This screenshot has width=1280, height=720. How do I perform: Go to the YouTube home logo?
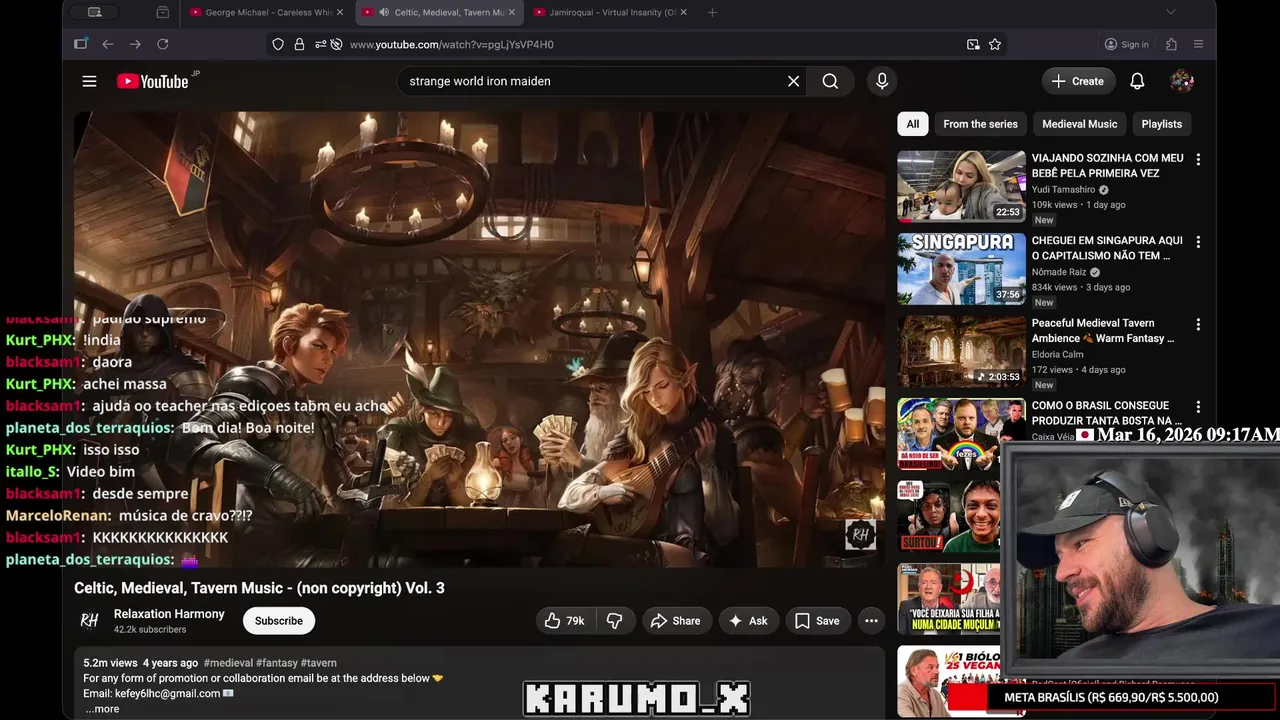click(x=153, y=81)
